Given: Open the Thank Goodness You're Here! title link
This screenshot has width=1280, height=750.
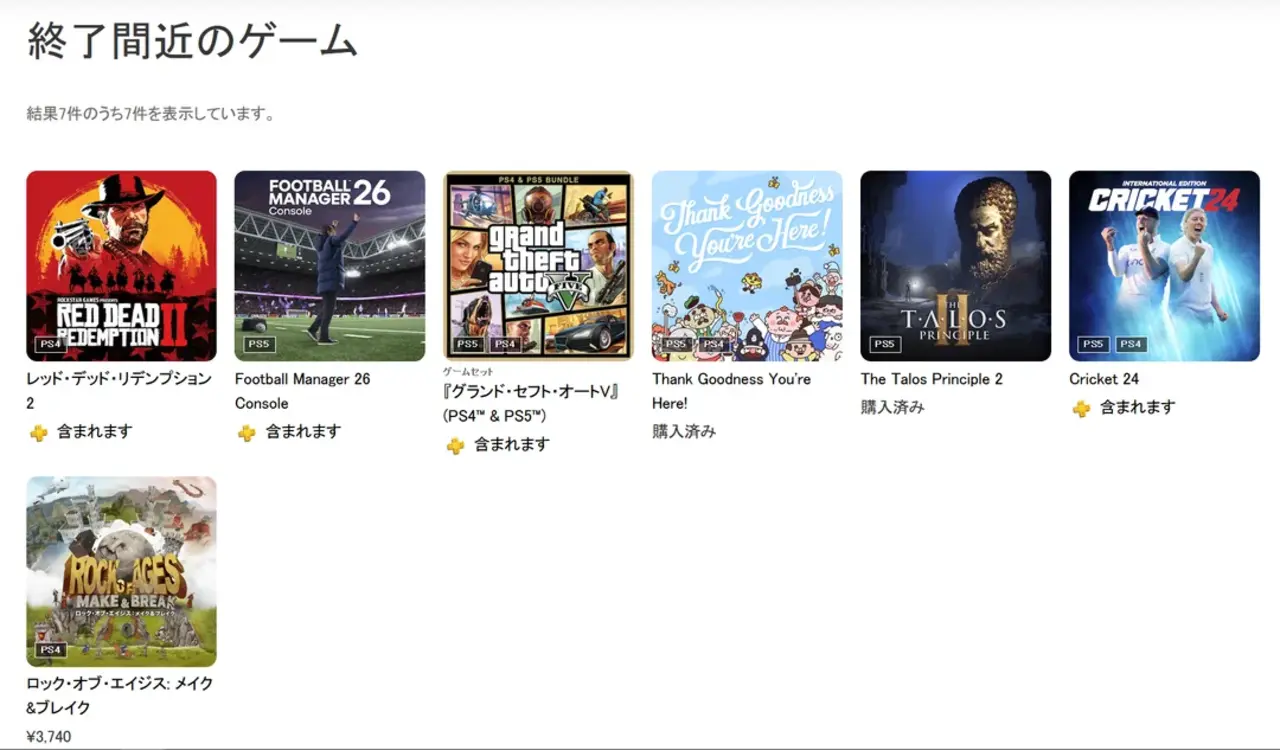Looking at the screenshot, I should pyautogui.click(x=732, y=391).
